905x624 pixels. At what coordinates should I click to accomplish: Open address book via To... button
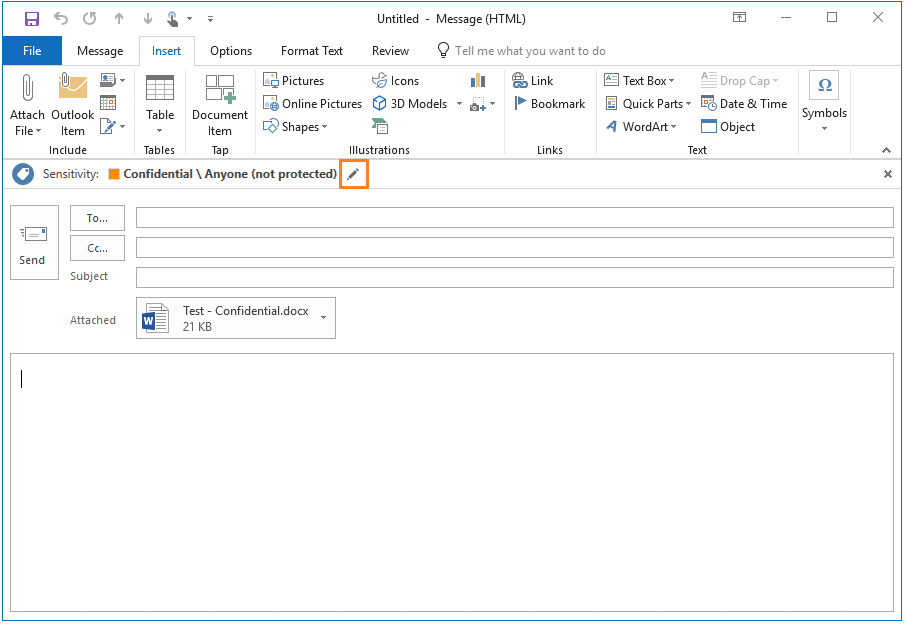(x=97, y=218)
